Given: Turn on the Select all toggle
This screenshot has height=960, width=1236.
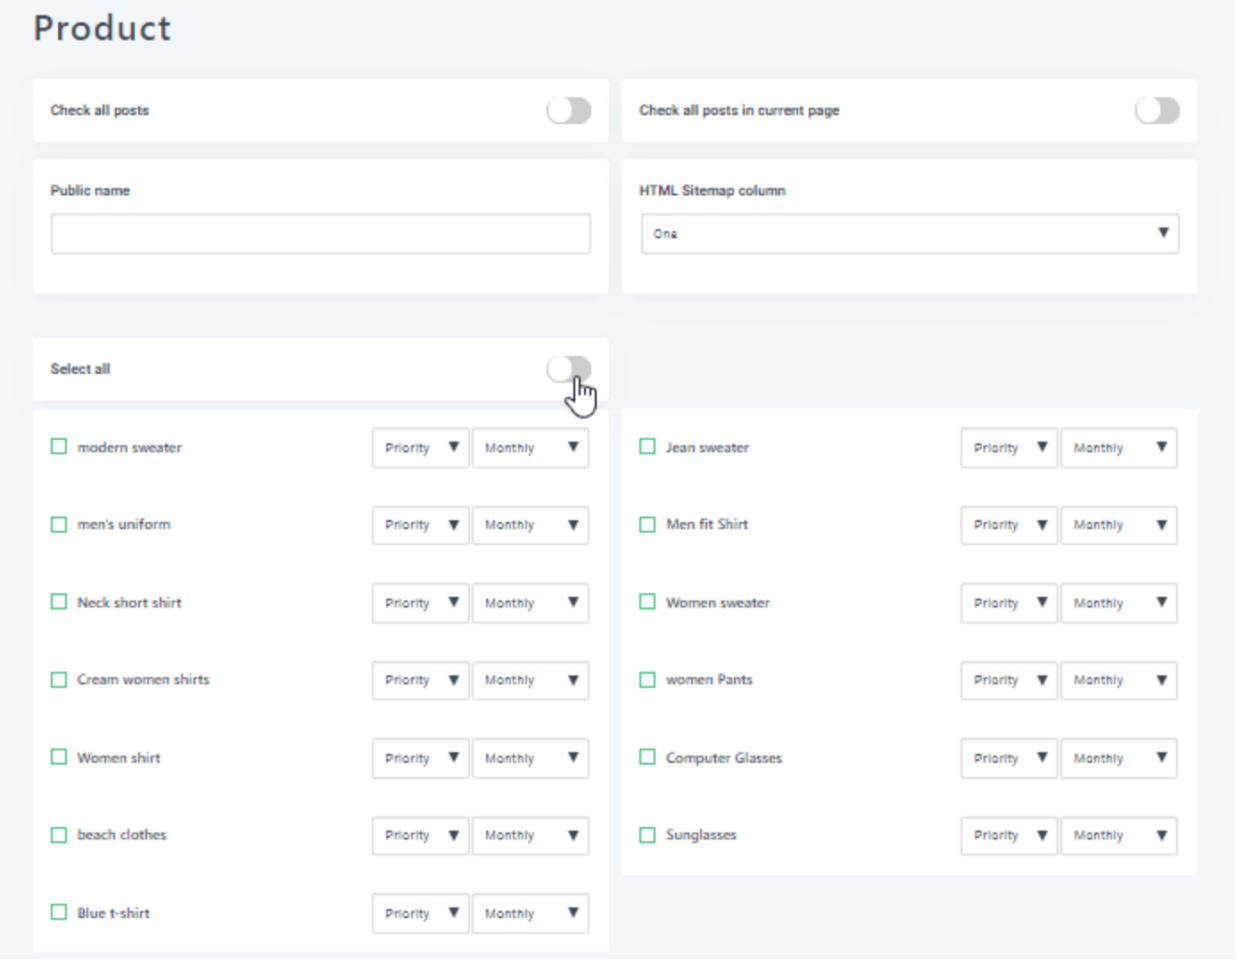Looking at the screenshot, I should 568,369.
